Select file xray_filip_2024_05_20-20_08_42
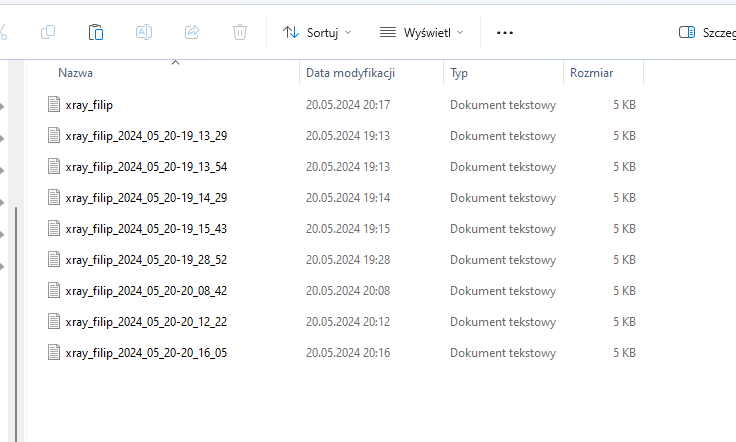Screen dimensions: 736x442 [146, 291]
